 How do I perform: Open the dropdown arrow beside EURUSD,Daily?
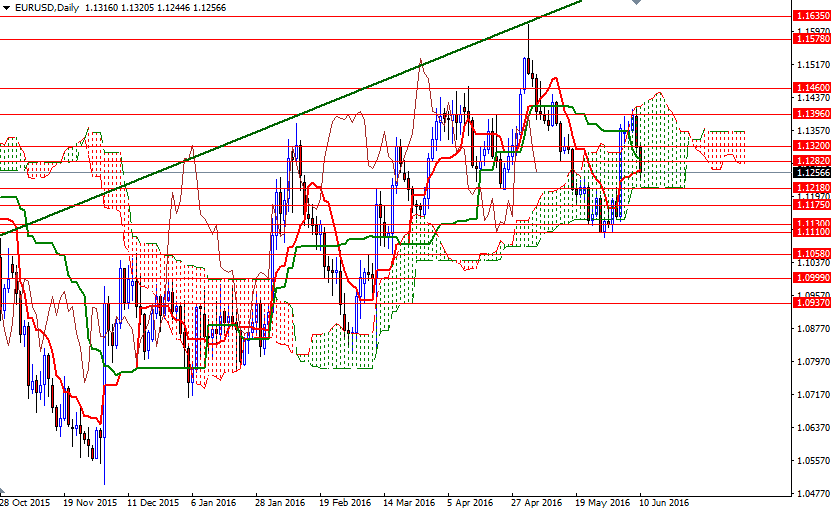[7, 8]
